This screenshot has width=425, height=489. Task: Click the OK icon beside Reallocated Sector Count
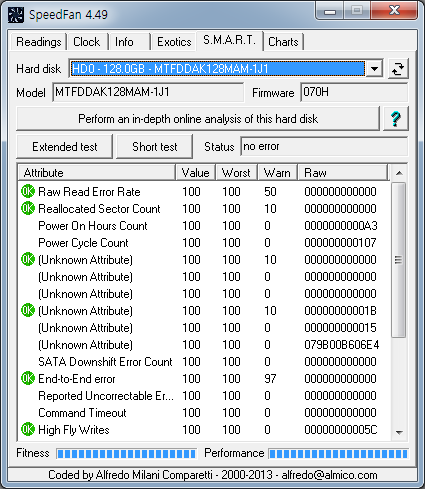(28, 208)
